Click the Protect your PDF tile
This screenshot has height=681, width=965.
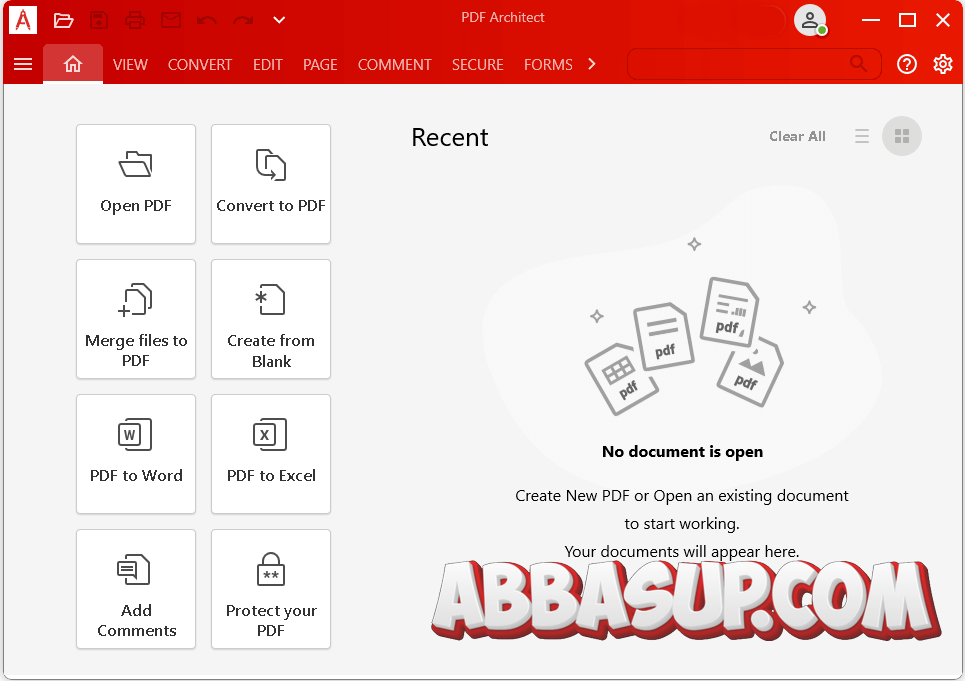(271, 589)
